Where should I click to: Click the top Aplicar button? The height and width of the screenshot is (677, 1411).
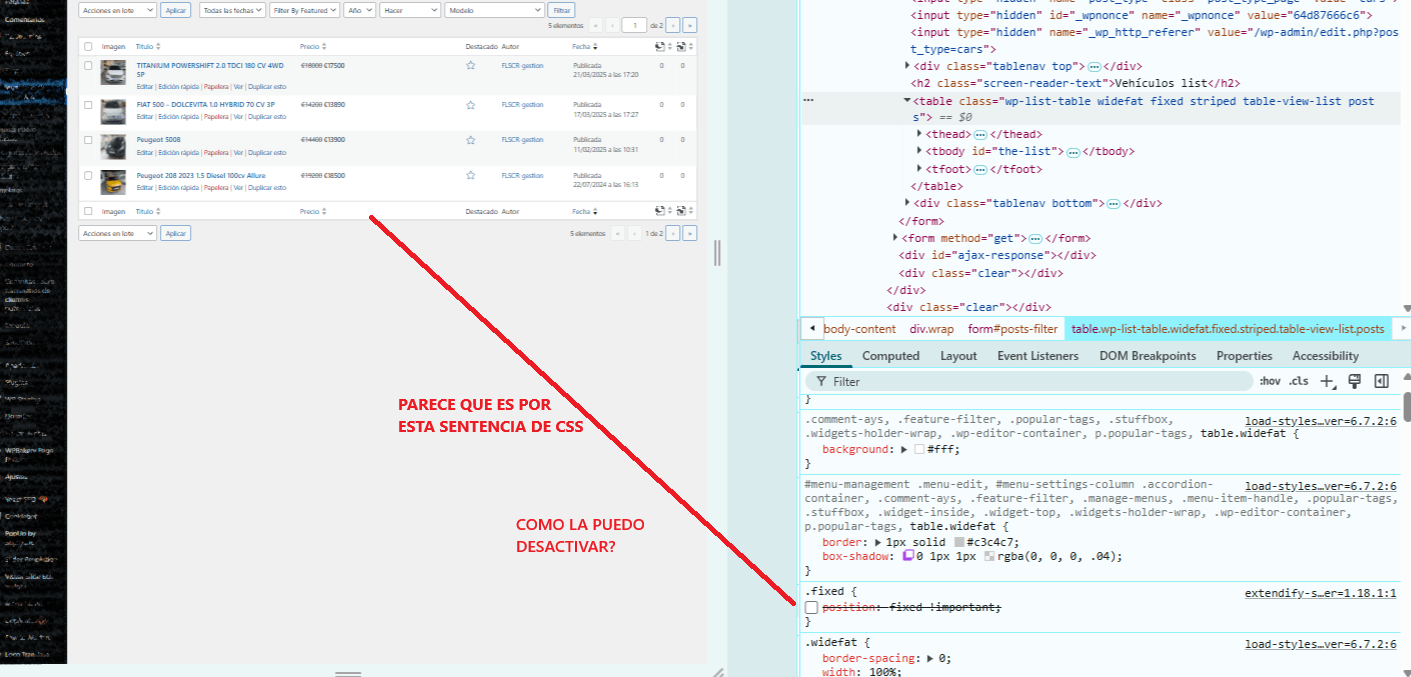click(175, 9)
